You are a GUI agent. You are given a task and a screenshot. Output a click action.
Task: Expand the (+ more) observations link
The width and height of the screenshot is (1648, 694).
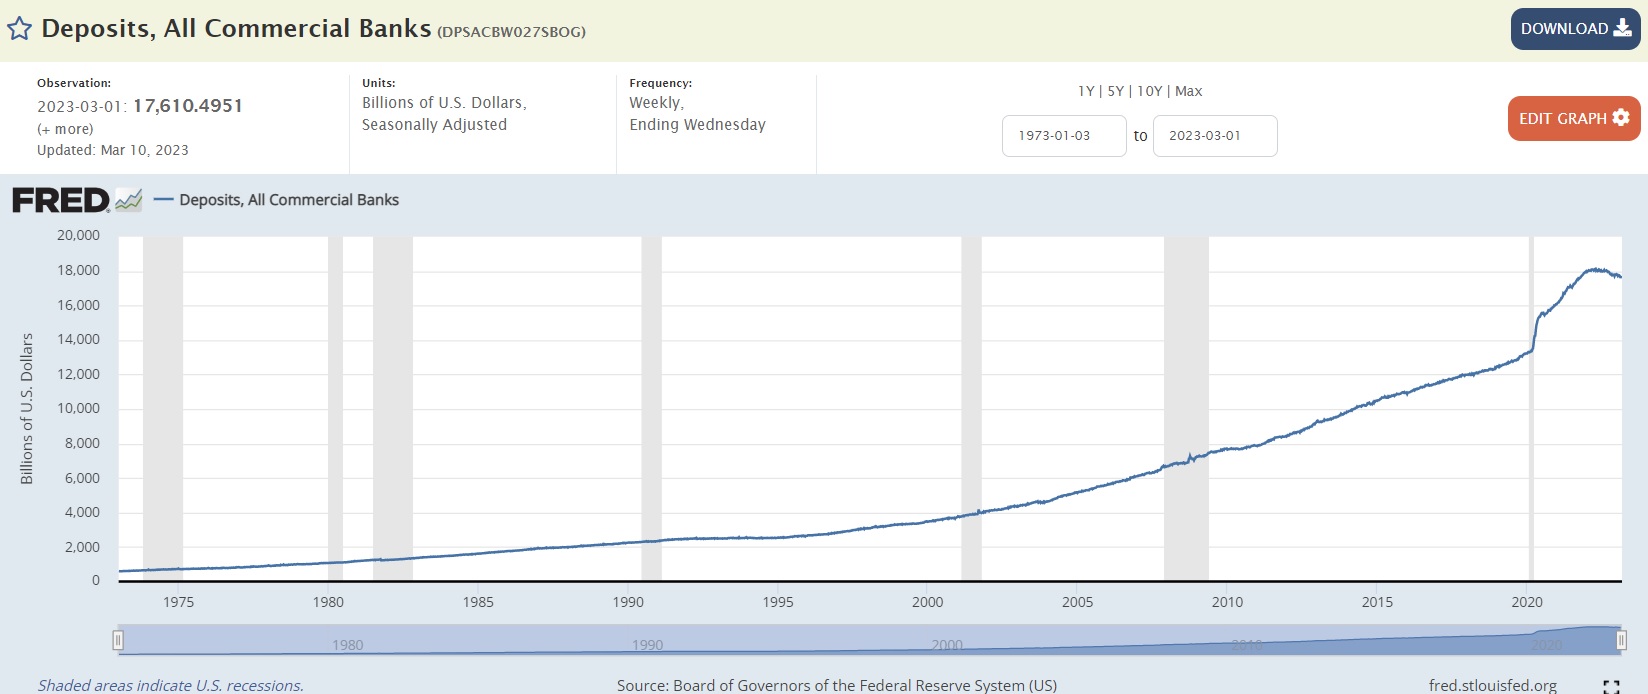65,129
